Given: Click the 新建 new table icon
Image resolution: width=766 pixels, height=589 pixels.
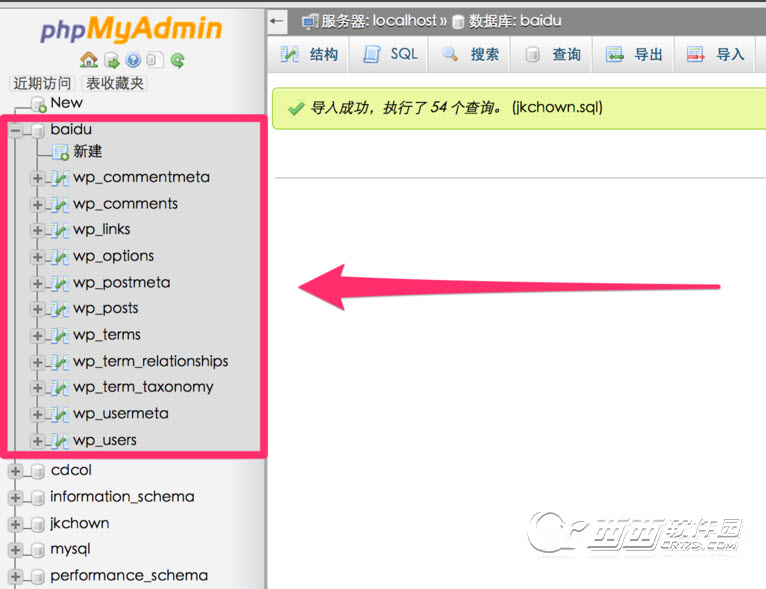Looking at the screenshot, I should 60,152.
